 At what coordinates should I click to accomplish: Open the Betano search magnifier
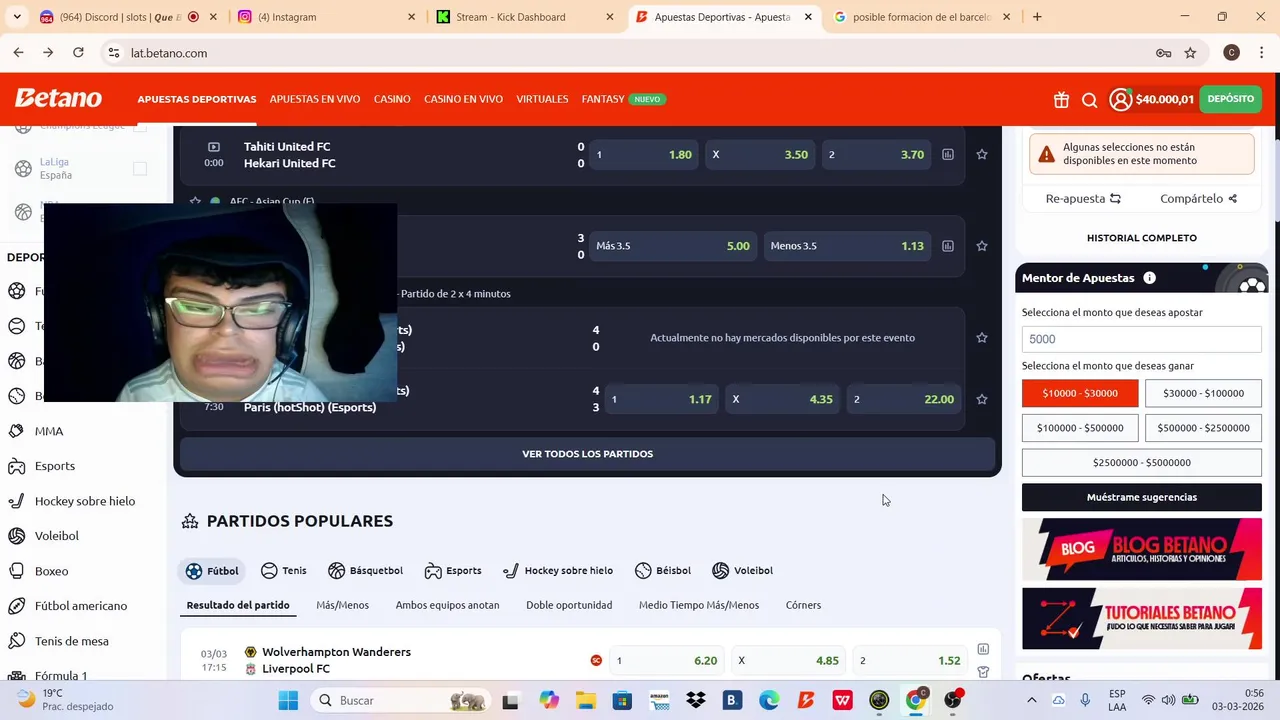tap(1090, 99)
